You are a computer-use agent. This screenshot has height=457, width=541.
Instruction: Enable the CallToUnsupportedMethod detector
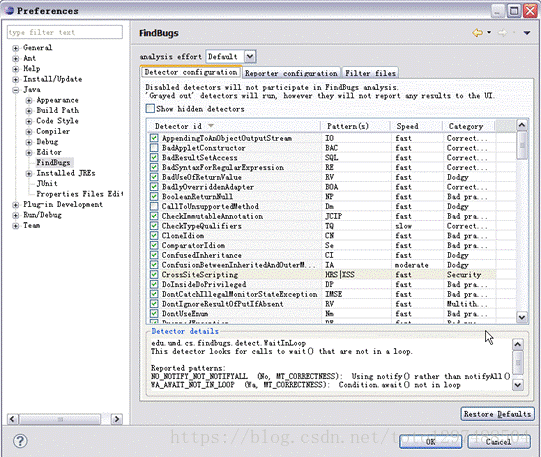click(x=154, y=206)
